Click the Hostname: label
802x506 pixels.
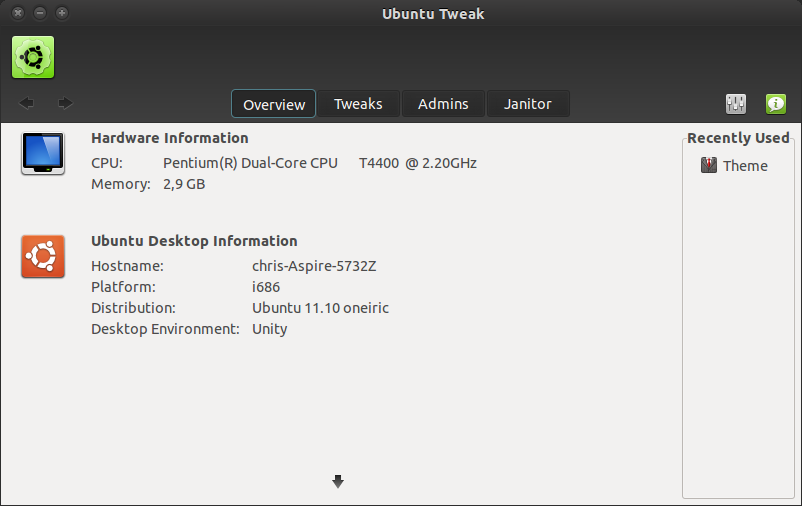click(x=127, y=266)
